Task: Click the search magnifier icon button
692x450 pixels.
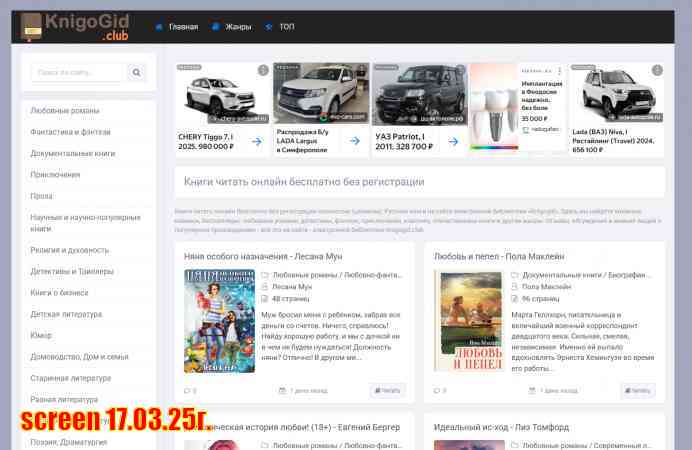Action: 137,72
